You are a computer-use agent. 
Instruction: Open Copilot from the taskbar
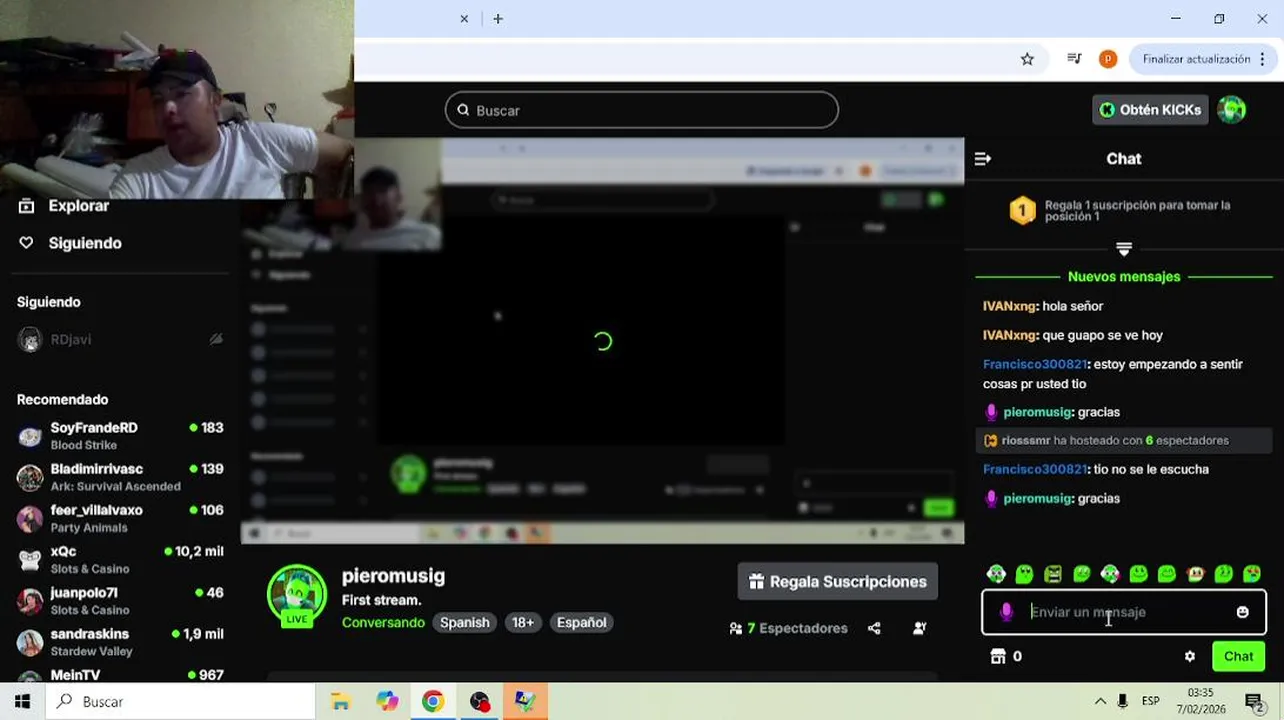(x=387, y=701)
